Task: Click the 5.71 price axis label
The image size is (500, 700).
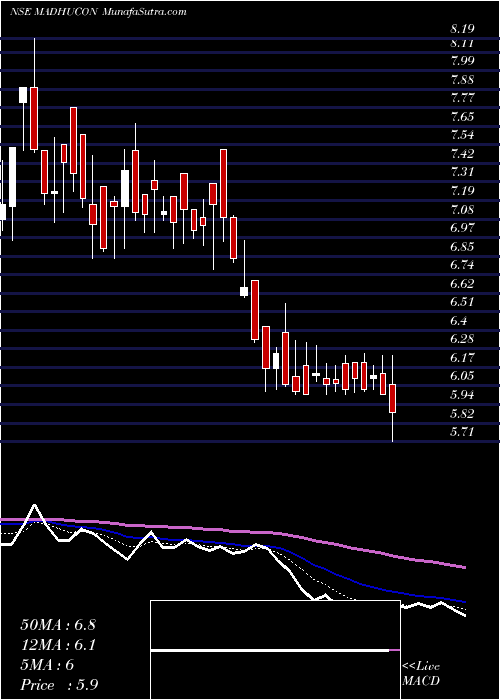Action: [x=462, y=432]
